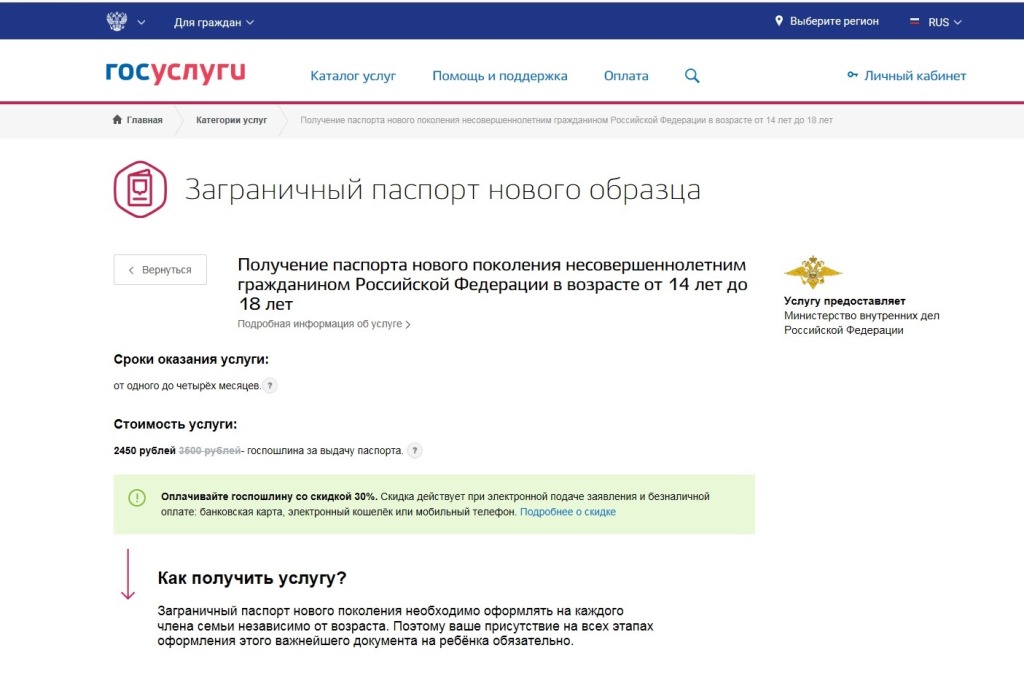1024x683 pixels.
Task: Click the passport icon beside page title
Action: pyautogui.click(x=140, y=189)
